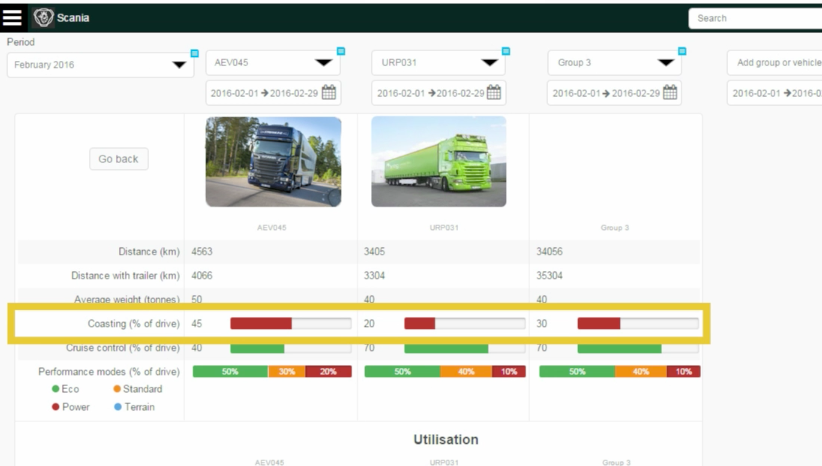Click Coasting (% of drive) label
822x466 pixels.
tap(133, 324)
